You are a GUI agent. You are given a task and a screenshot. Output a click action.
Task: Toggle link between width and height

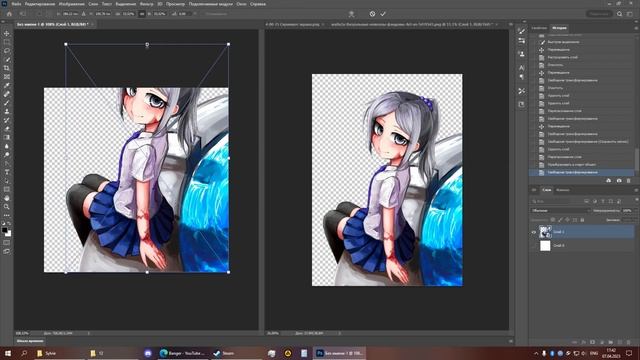point(142,14)
